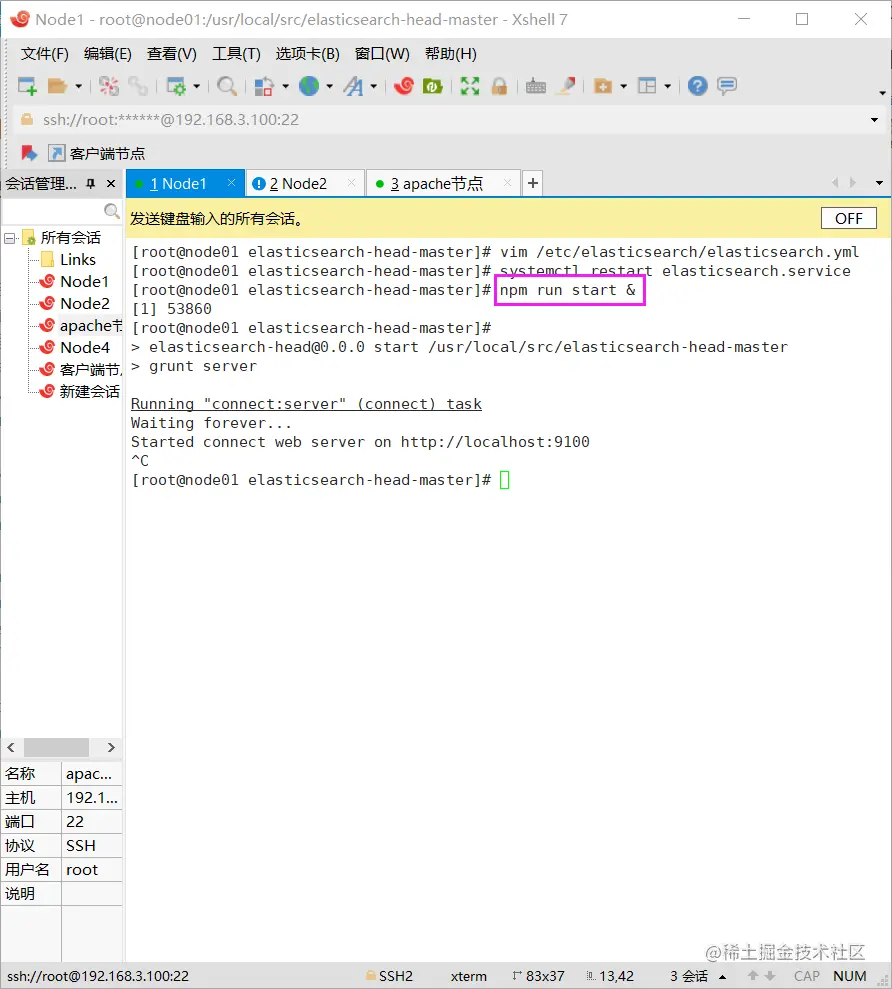Viewport: 892px width, 989px height.
Task: Click the red Xshell swirl toolbar icon
Action: click(403, 86)
